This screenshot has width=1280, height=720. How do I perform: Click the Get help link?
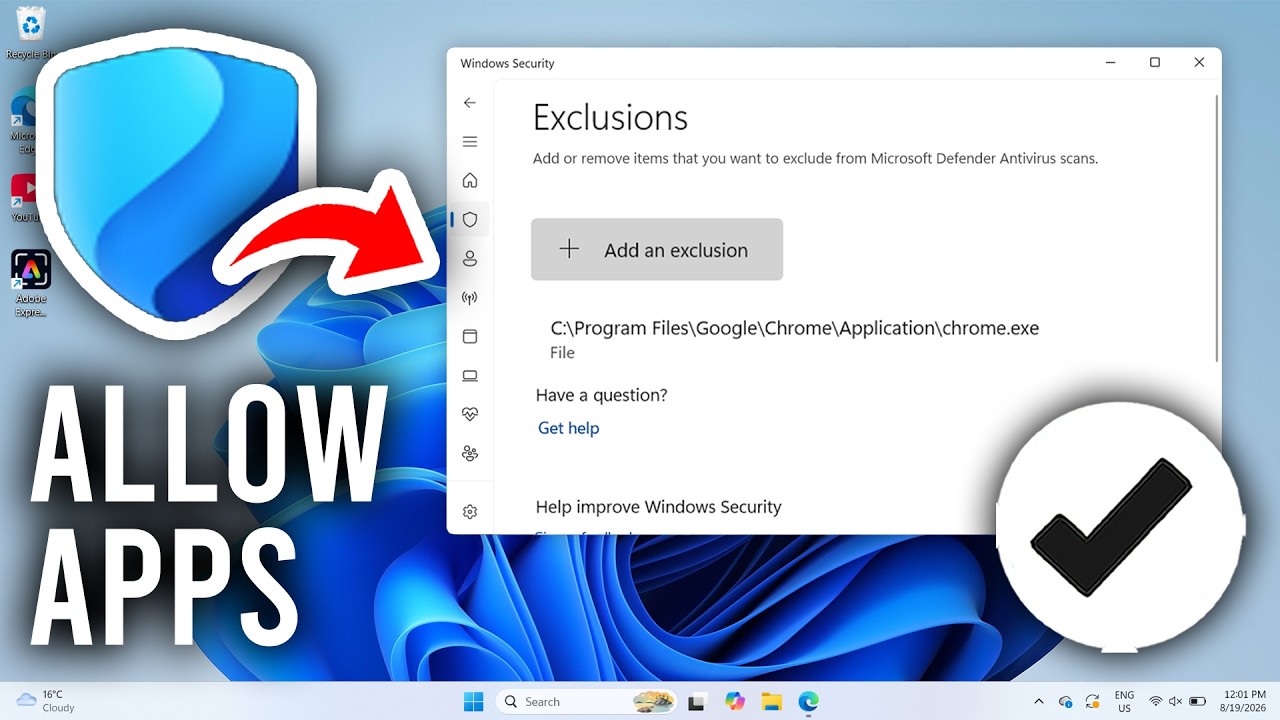coord(568,428)
